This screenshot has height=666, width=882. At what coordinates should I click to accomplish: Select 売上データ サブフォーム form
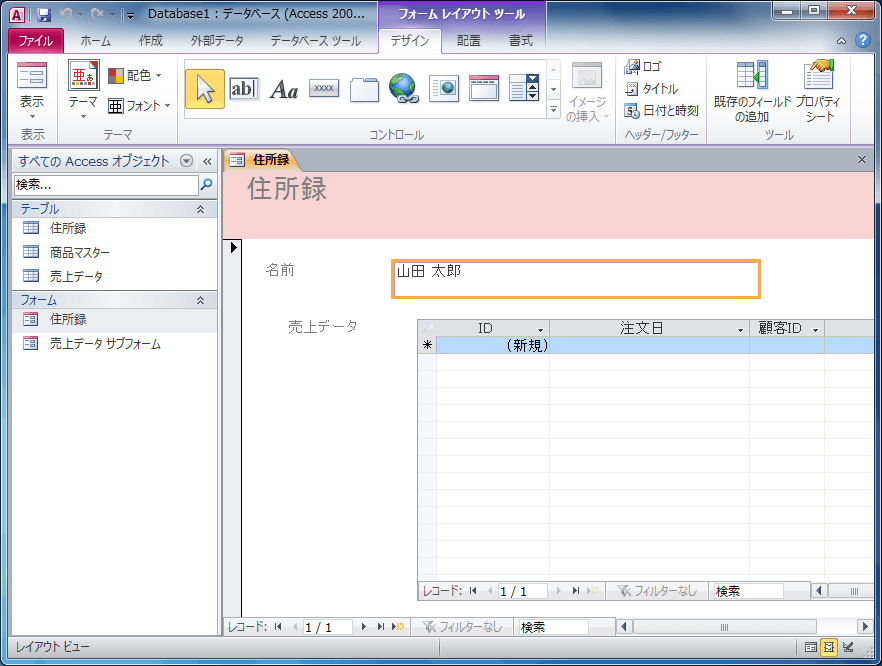pyautogui.click(x=114, y=344)
